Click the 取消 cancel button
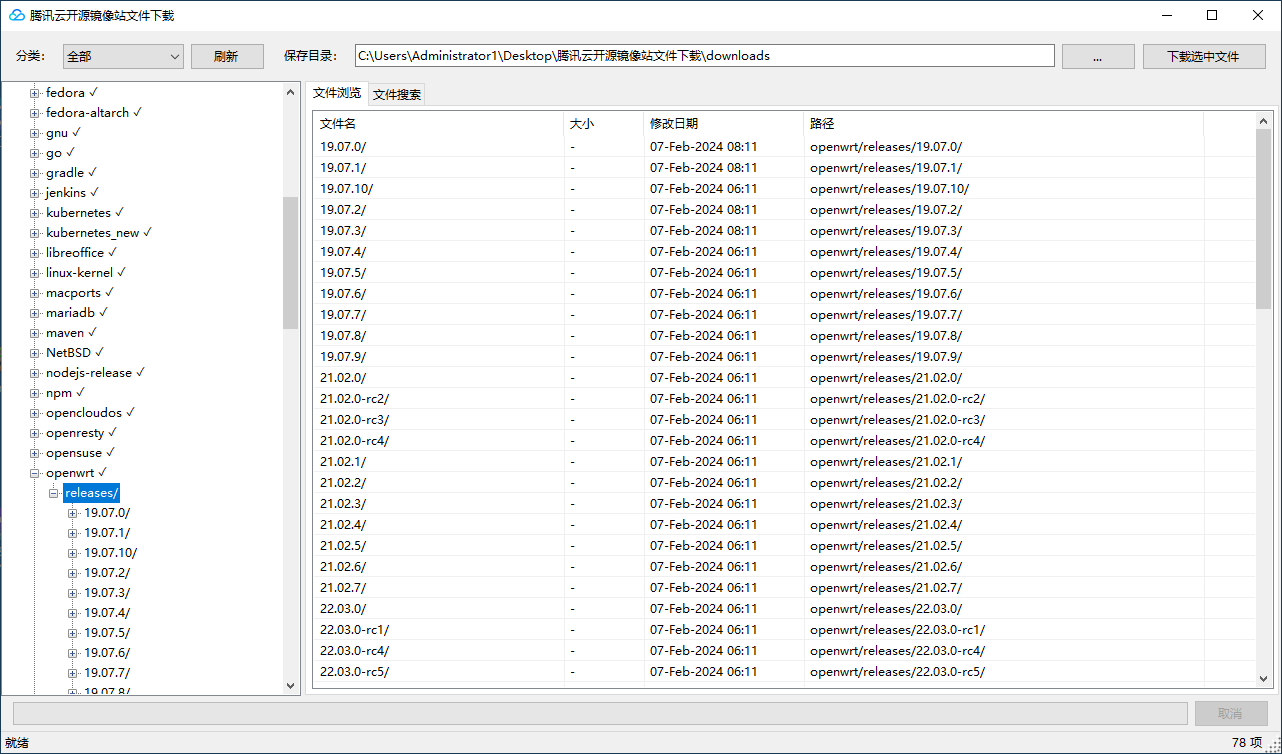 [1230, 713]
